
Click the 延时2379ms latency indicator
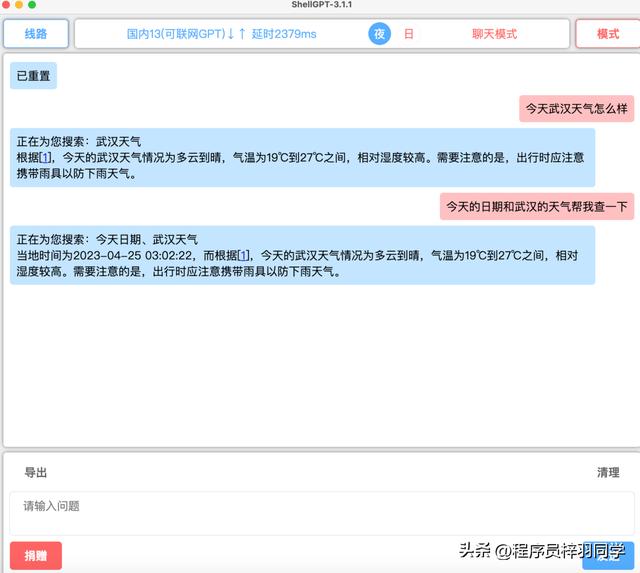(284, 34)
